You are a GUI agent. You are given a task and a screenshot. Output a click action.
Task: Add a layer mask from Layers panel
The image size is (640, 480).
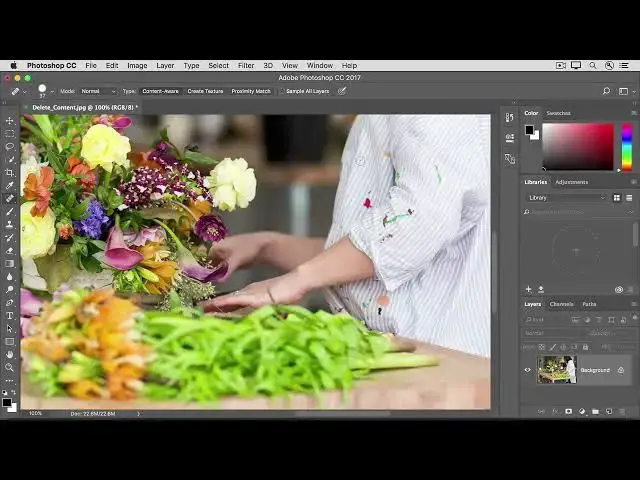(x=569, y=411)
